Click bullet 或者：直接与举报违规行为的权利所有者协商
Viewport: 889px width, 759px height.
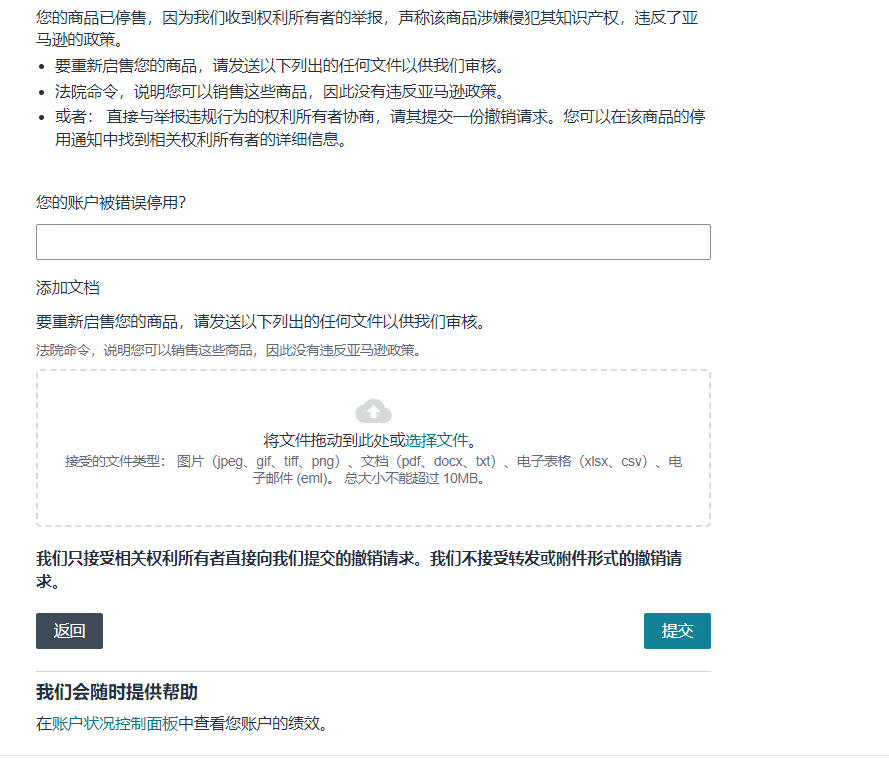(380, 128)
